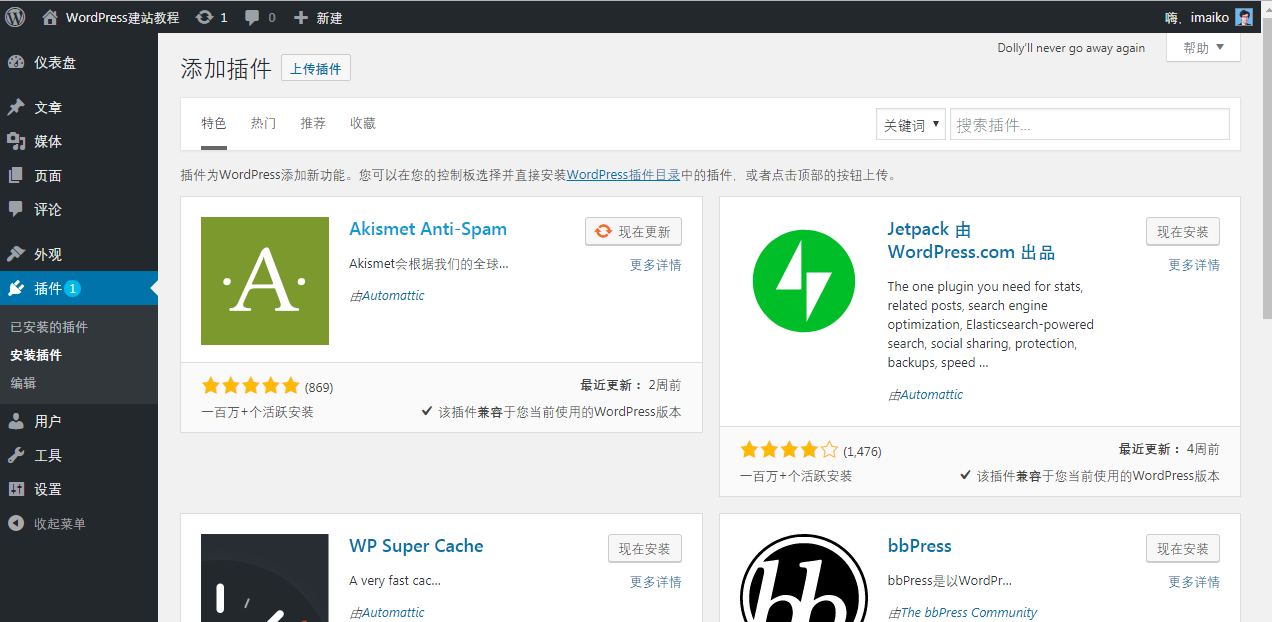
Task: Click 现在安装 for WP Super Cache
Action: [x=645, y=549]
